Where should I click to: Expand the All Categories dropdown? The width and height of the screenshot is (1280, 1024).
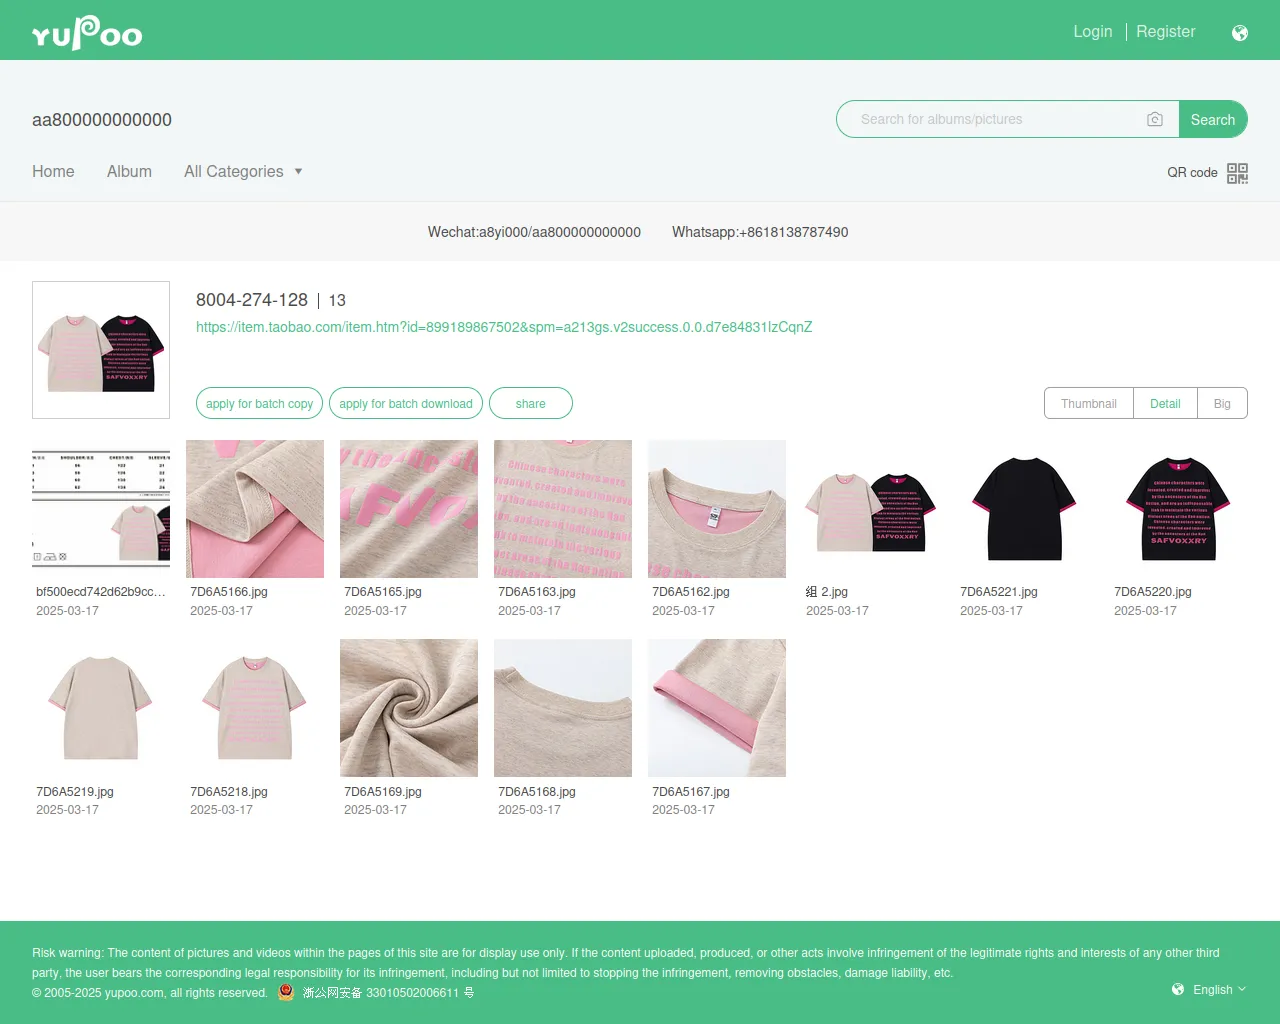pyautogui.click(x=243, y=171)
